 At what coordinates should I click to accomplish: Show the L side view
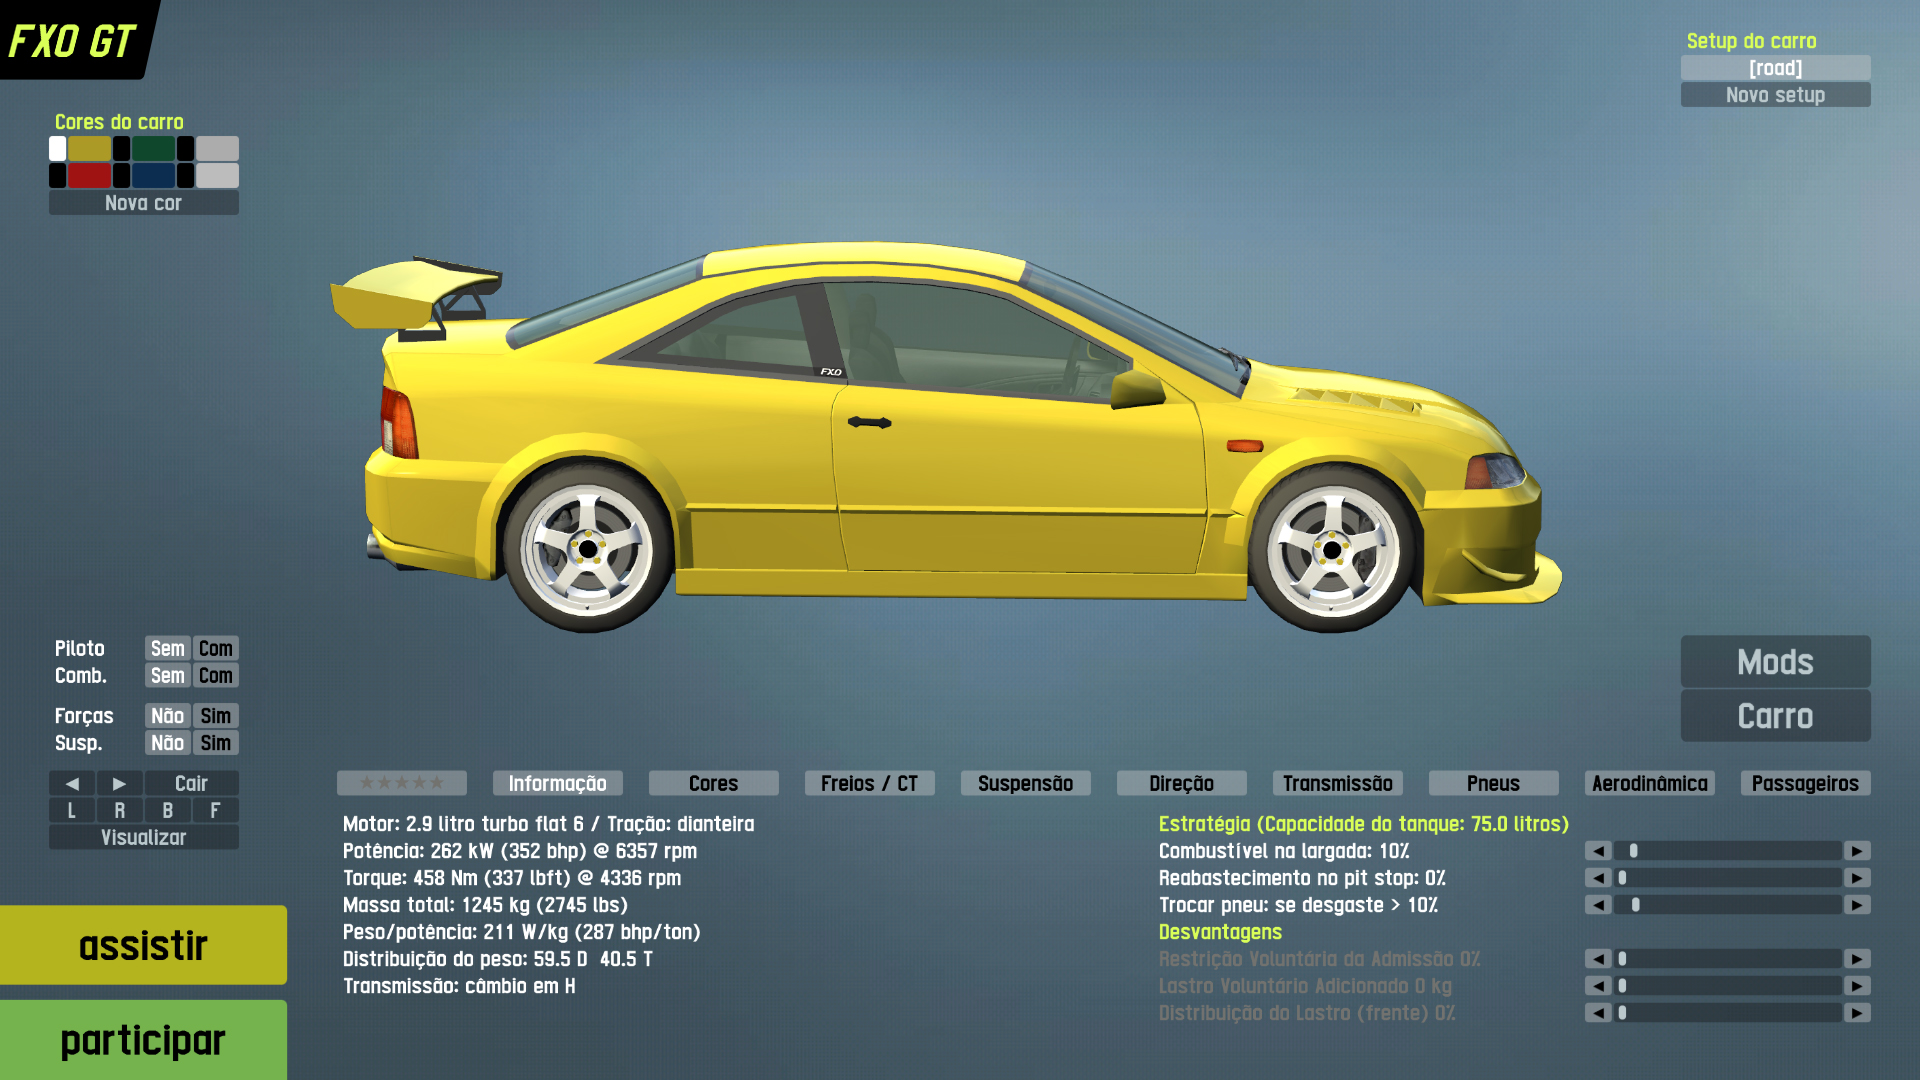point(71,810)
